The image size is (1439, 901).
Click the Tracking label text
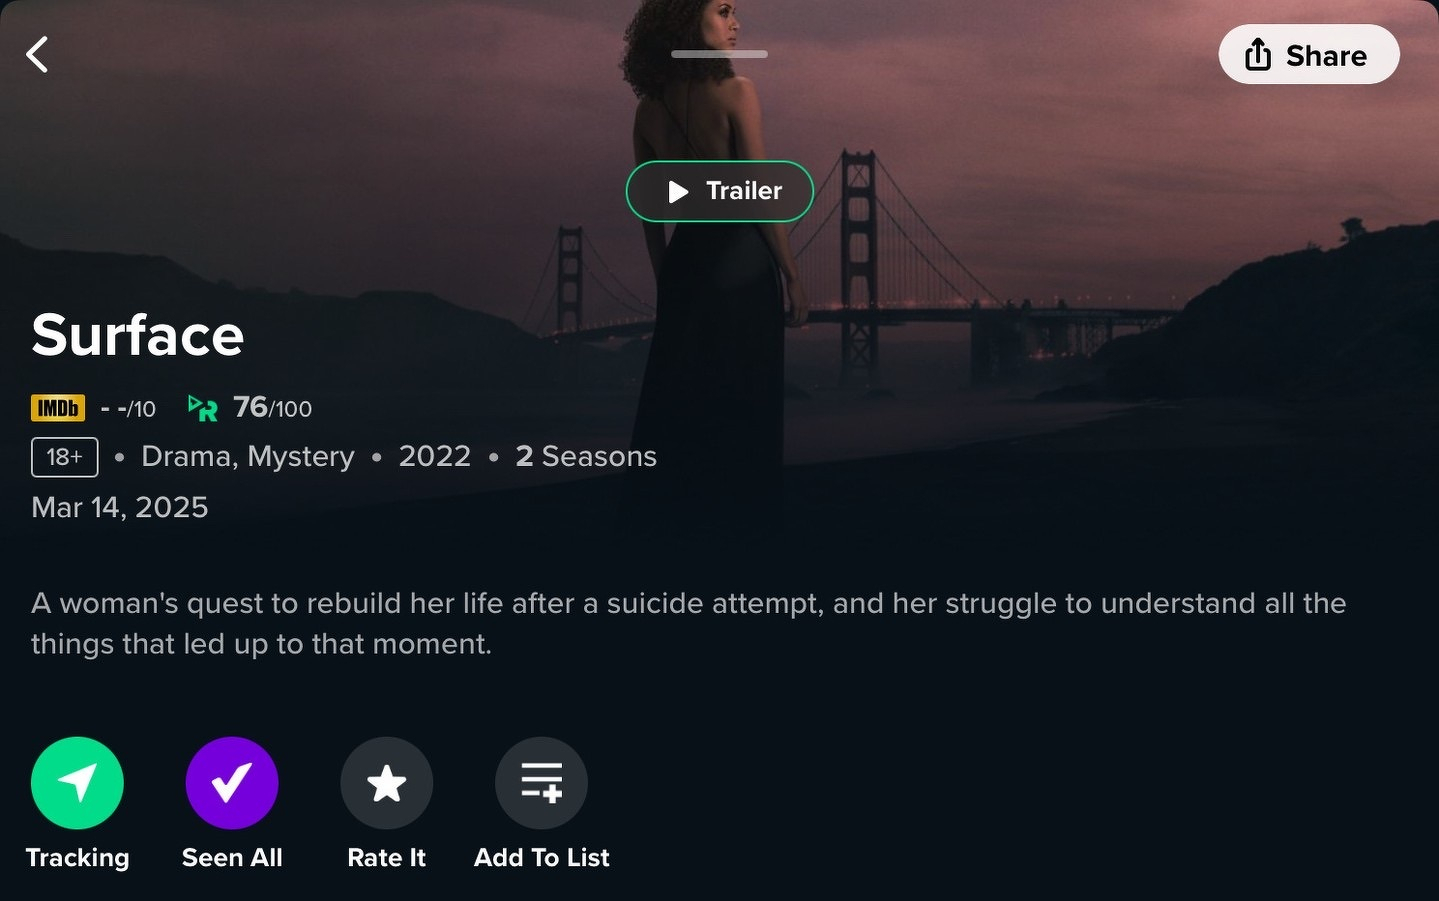tap(77, 858)
